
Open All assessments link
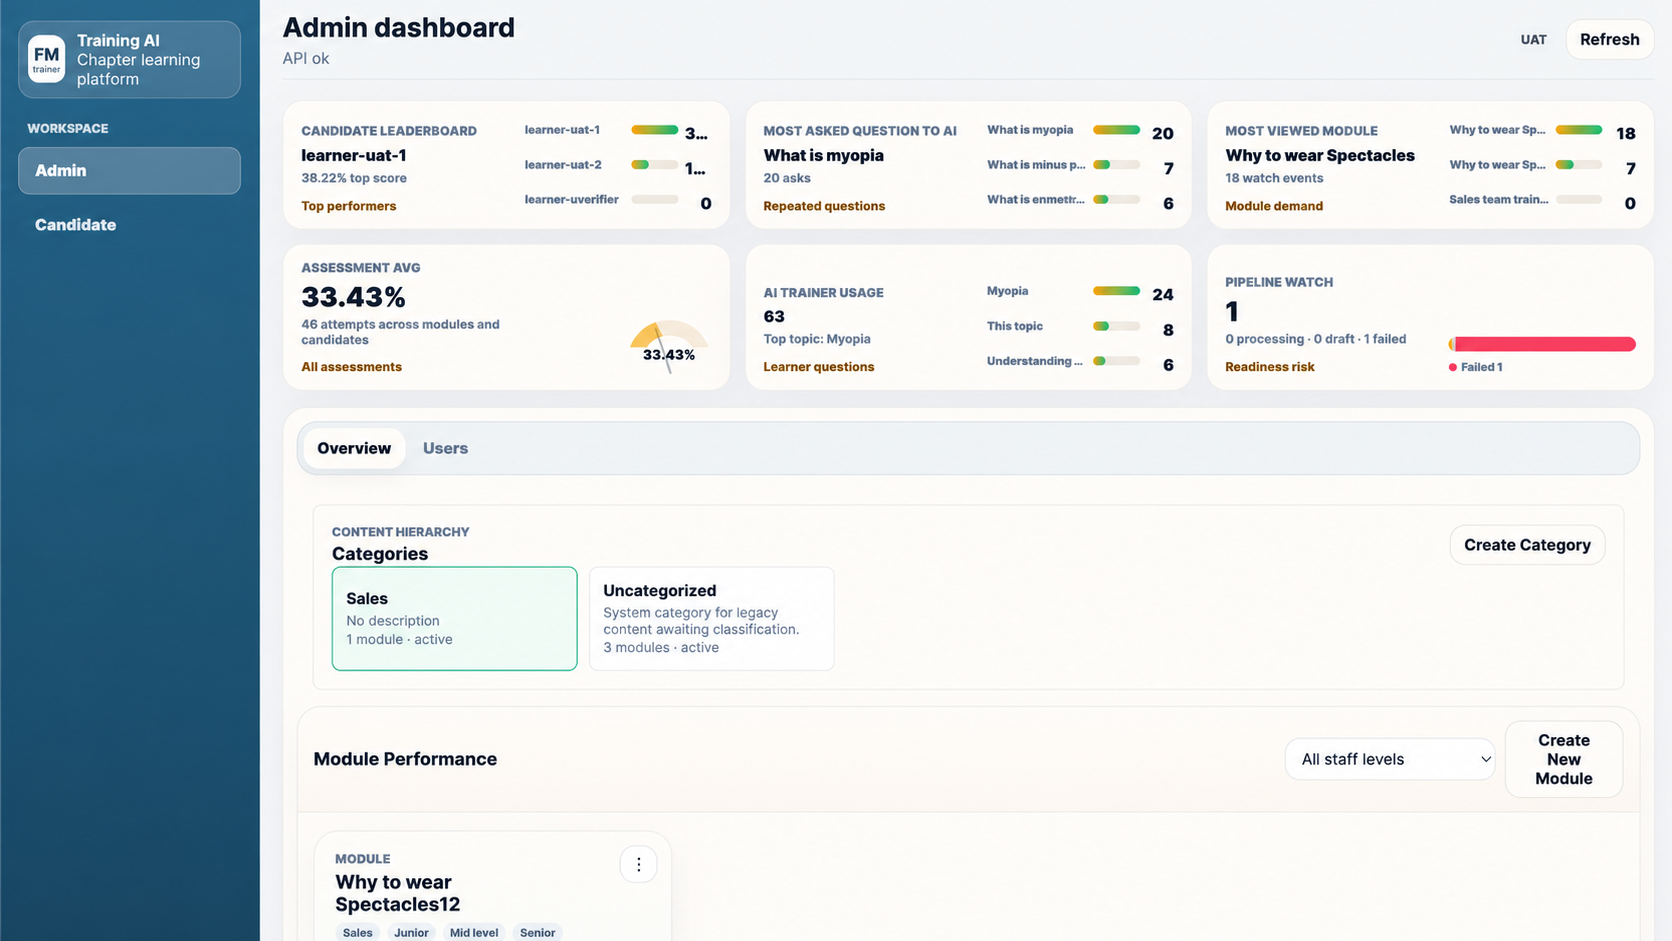352,367
